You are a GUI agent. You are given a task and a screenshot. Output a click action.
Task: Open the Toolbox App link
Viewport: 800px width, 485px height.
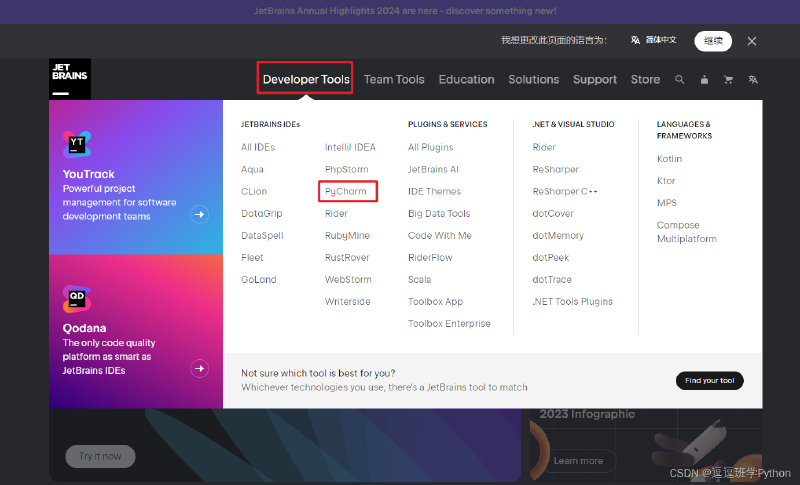tap(435, 301)
